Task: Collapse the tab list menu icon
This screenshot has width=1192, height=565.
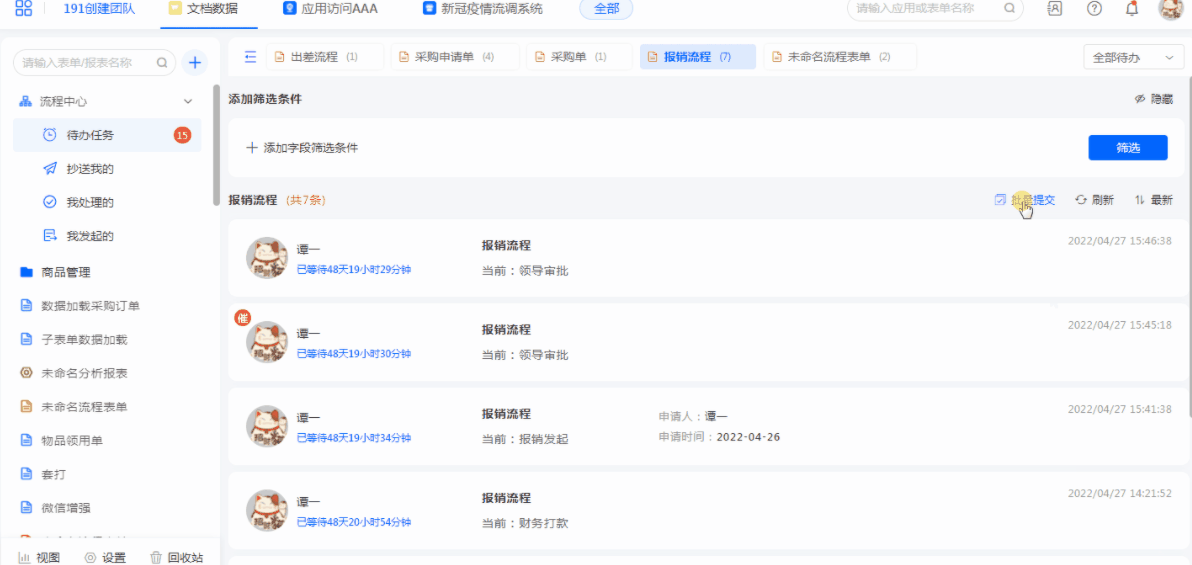Action: [250, 57]
